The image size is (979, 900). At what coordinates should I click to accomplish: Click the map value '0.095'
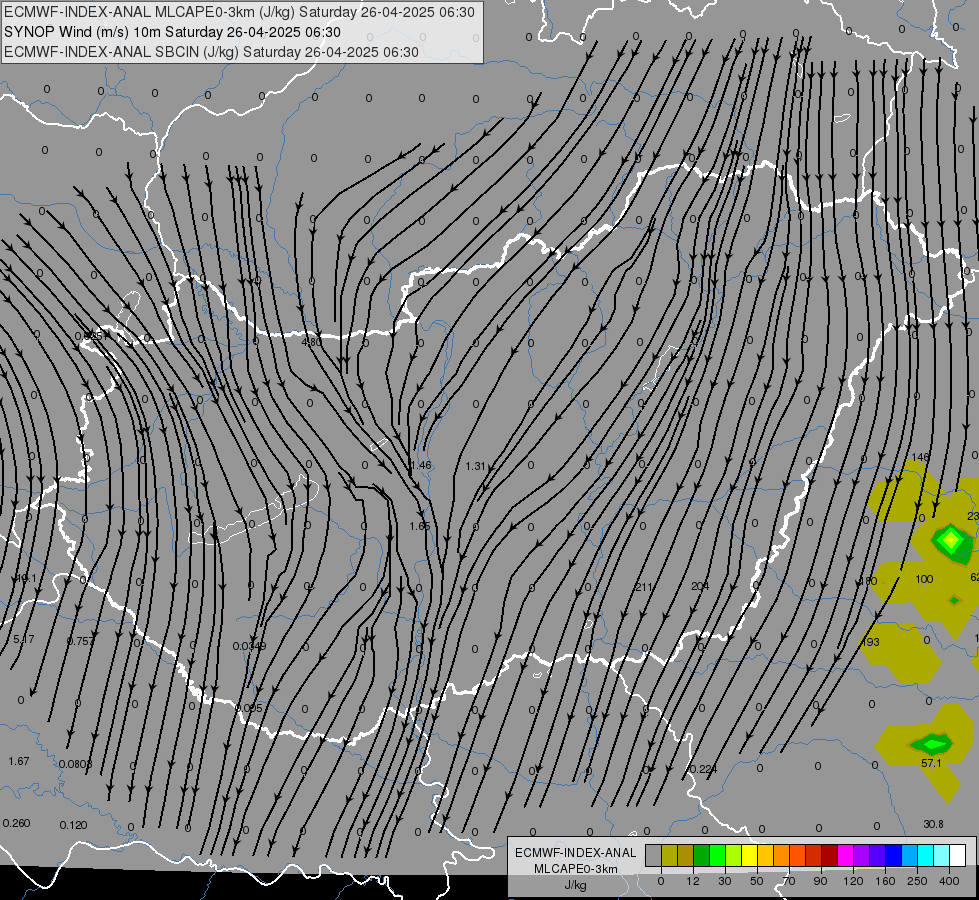(248, 708)
